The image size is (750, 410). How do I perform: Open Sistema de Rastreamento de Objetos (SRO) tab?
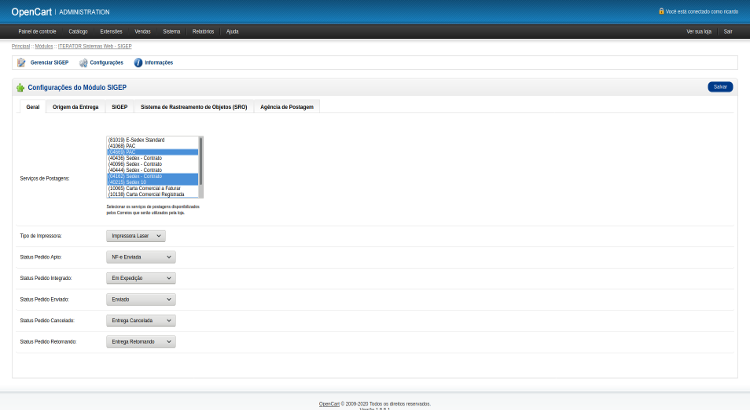click(x=194, y=107)
